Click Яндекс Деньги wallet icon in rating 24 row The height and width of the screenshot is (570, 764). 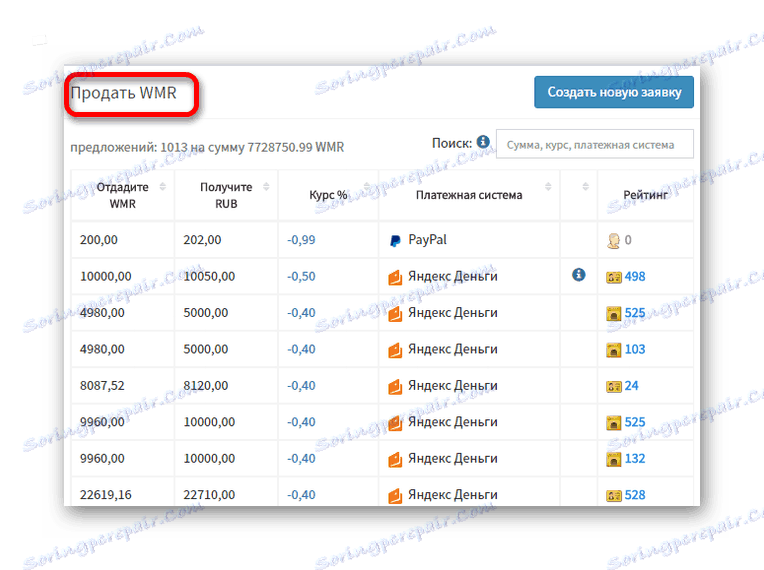(395, 386)
